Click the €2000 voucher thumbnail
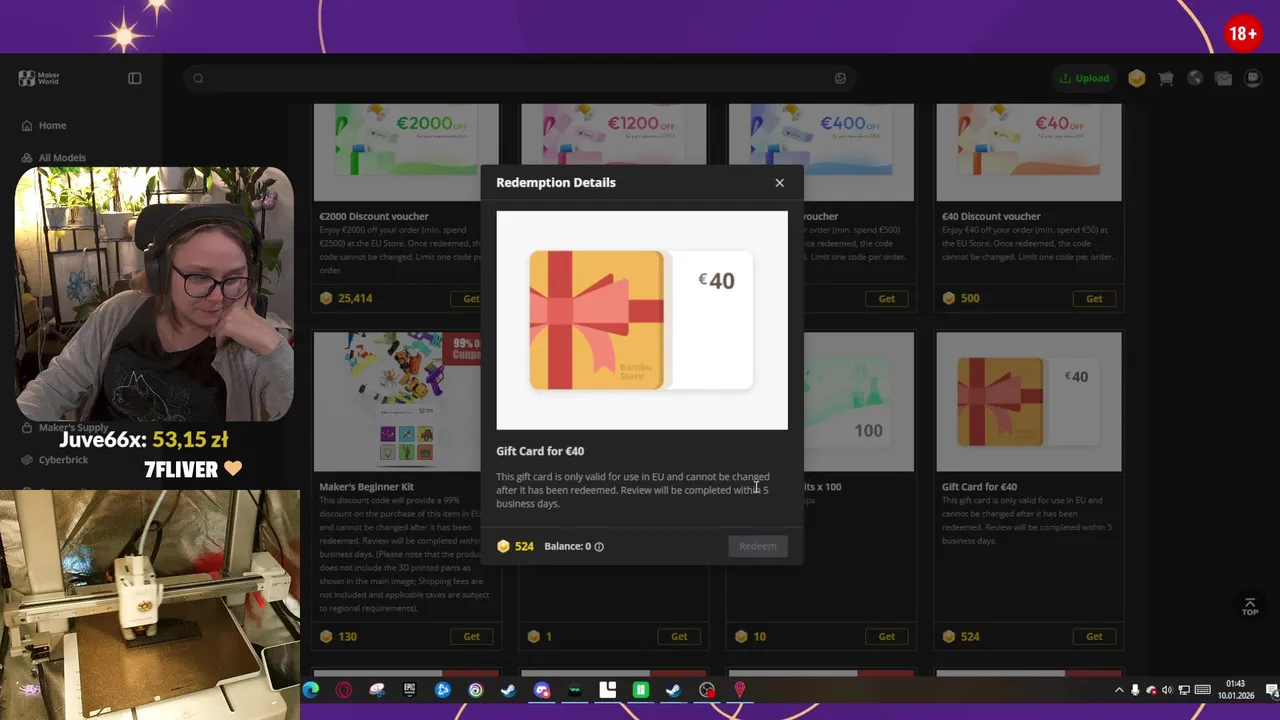Viewport: 1280px width, 720px height. click(406, 152)
